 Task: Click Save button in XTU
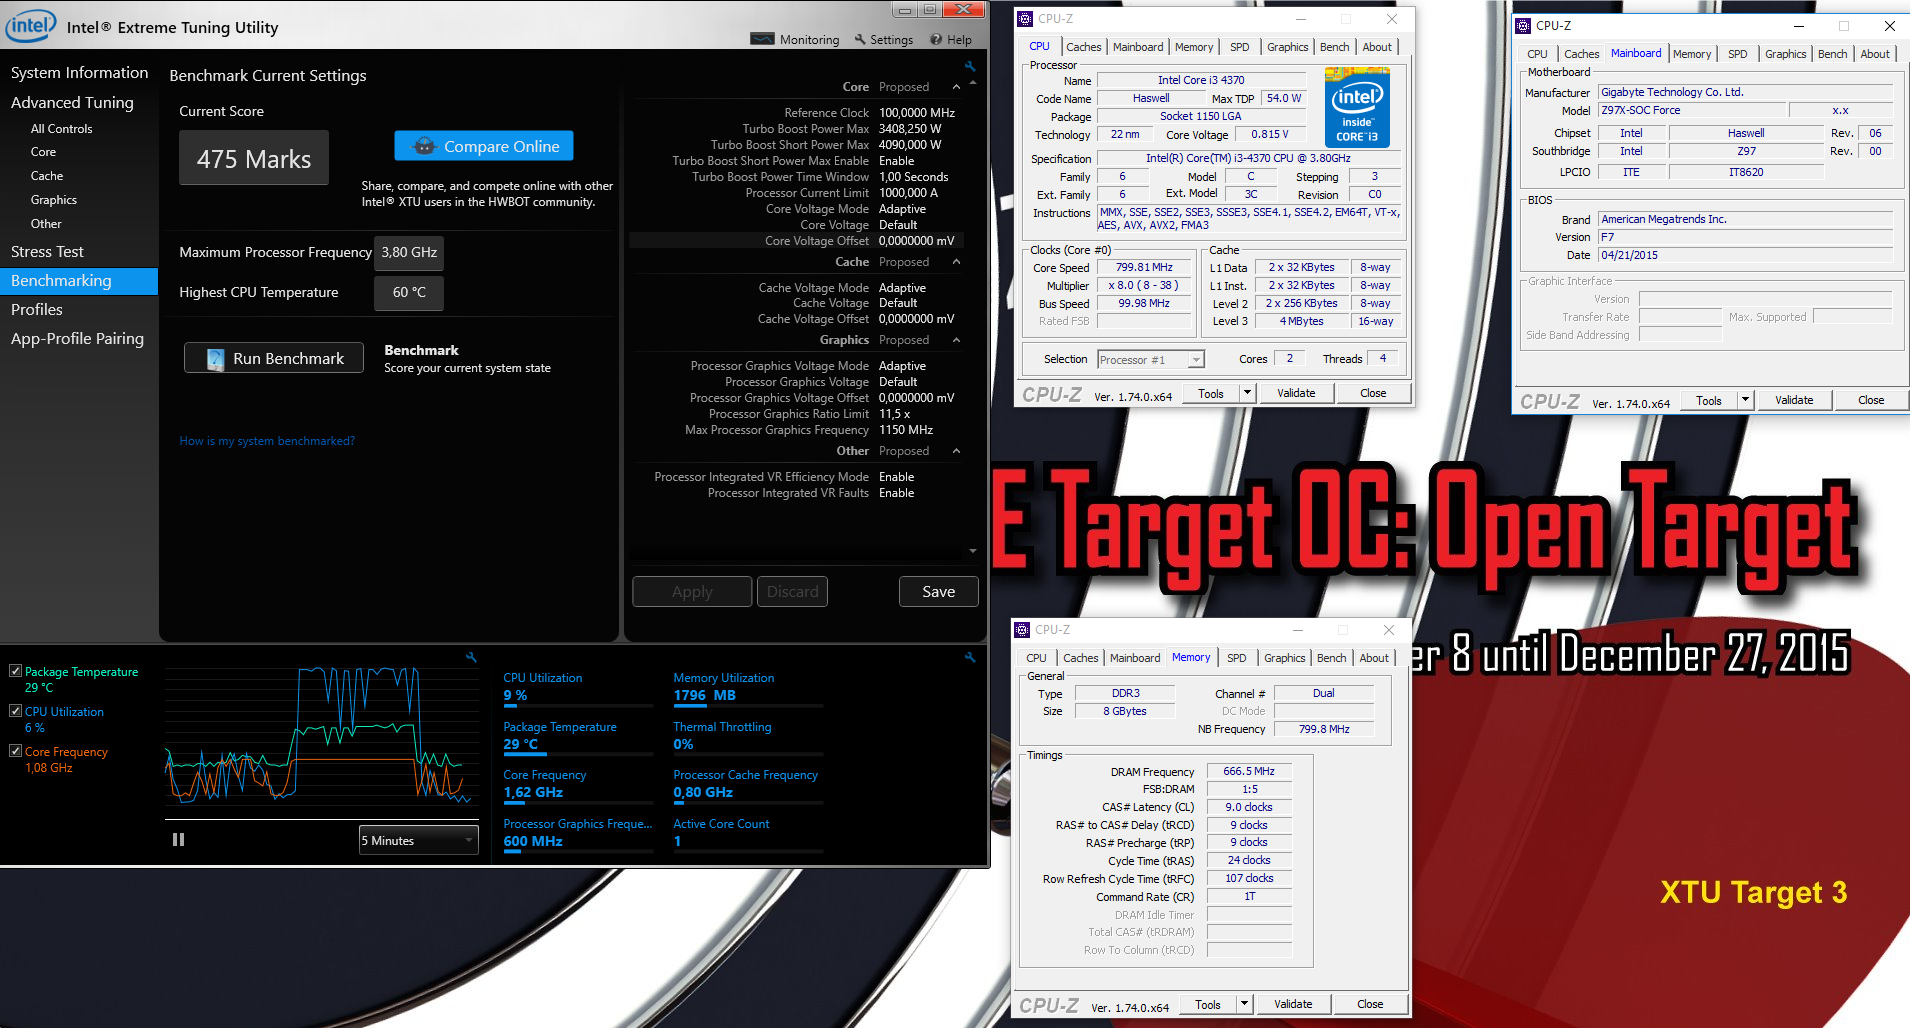(x=938, y=592)
